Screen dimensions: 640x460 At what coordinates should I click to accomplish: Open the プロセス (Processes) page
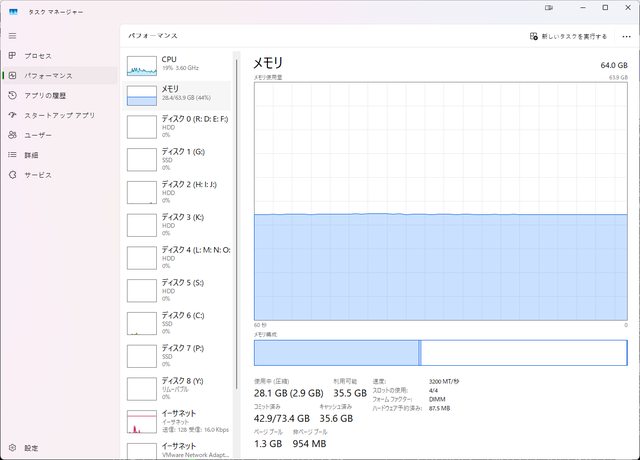pyautogui.click(x=38, y=56)
